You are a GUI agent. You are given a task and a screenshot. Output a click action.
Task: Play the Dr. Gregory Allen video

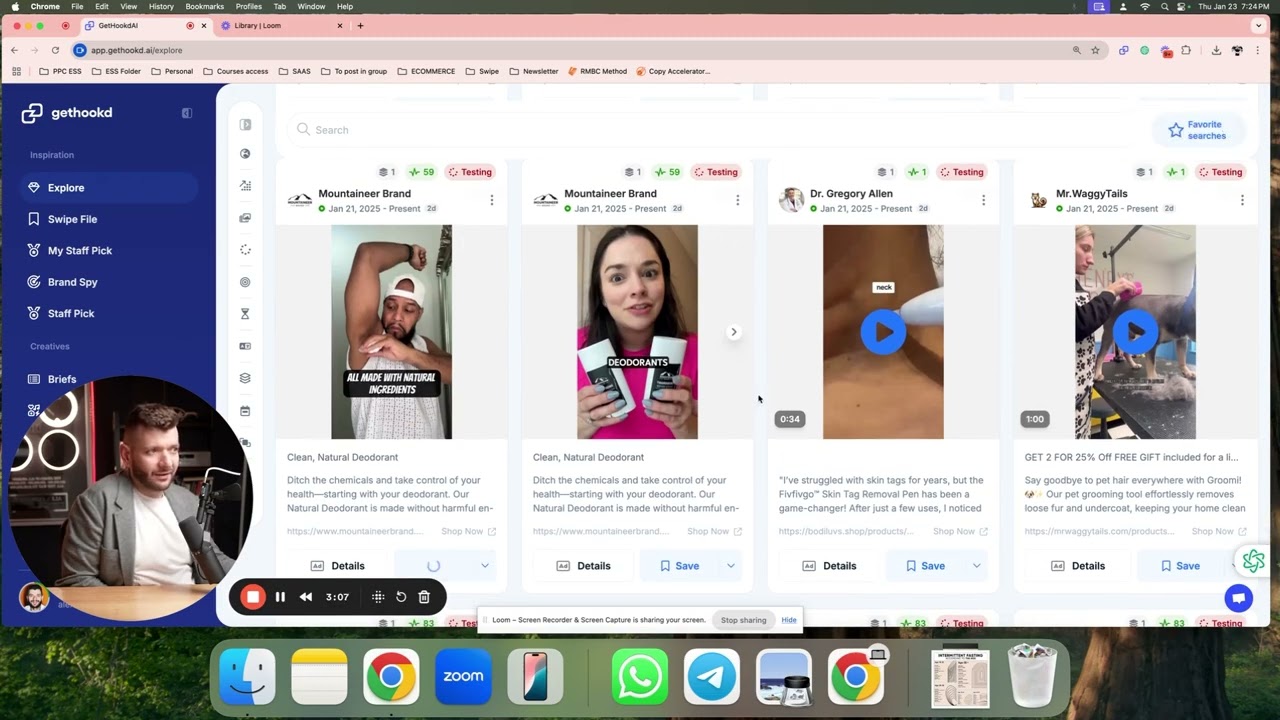(883, 332)
